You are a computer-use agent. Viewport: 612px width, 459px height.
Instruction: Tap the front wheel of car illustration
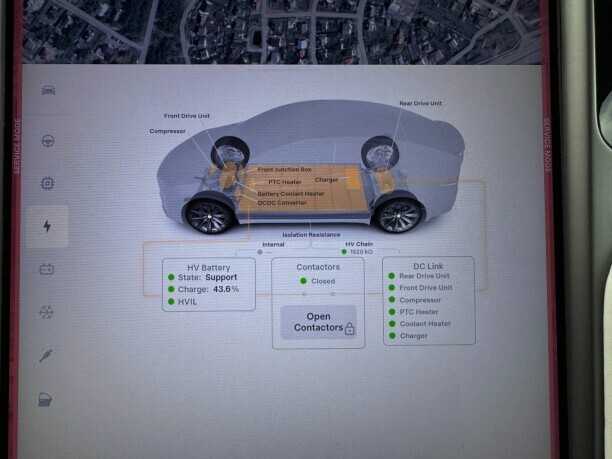tap(210, 215)
